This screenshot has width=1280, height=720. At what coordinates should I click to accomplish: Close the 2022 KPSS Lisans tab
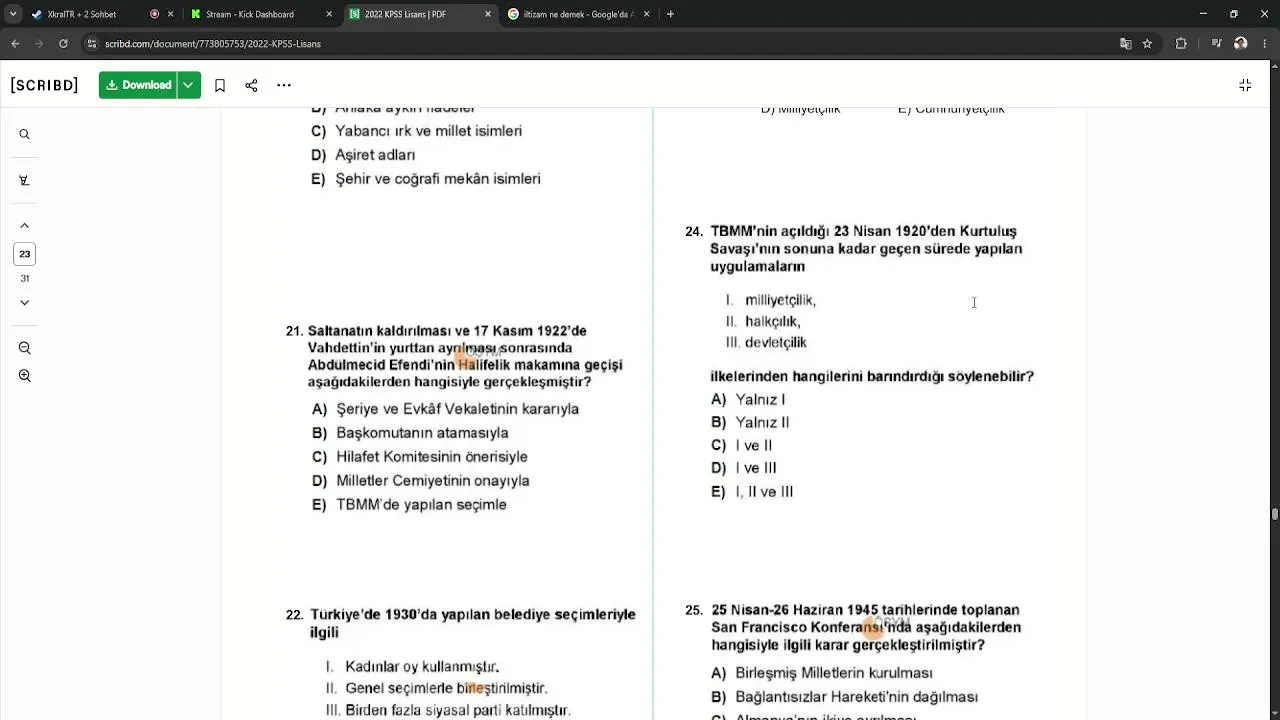click(x=488, y=14)
